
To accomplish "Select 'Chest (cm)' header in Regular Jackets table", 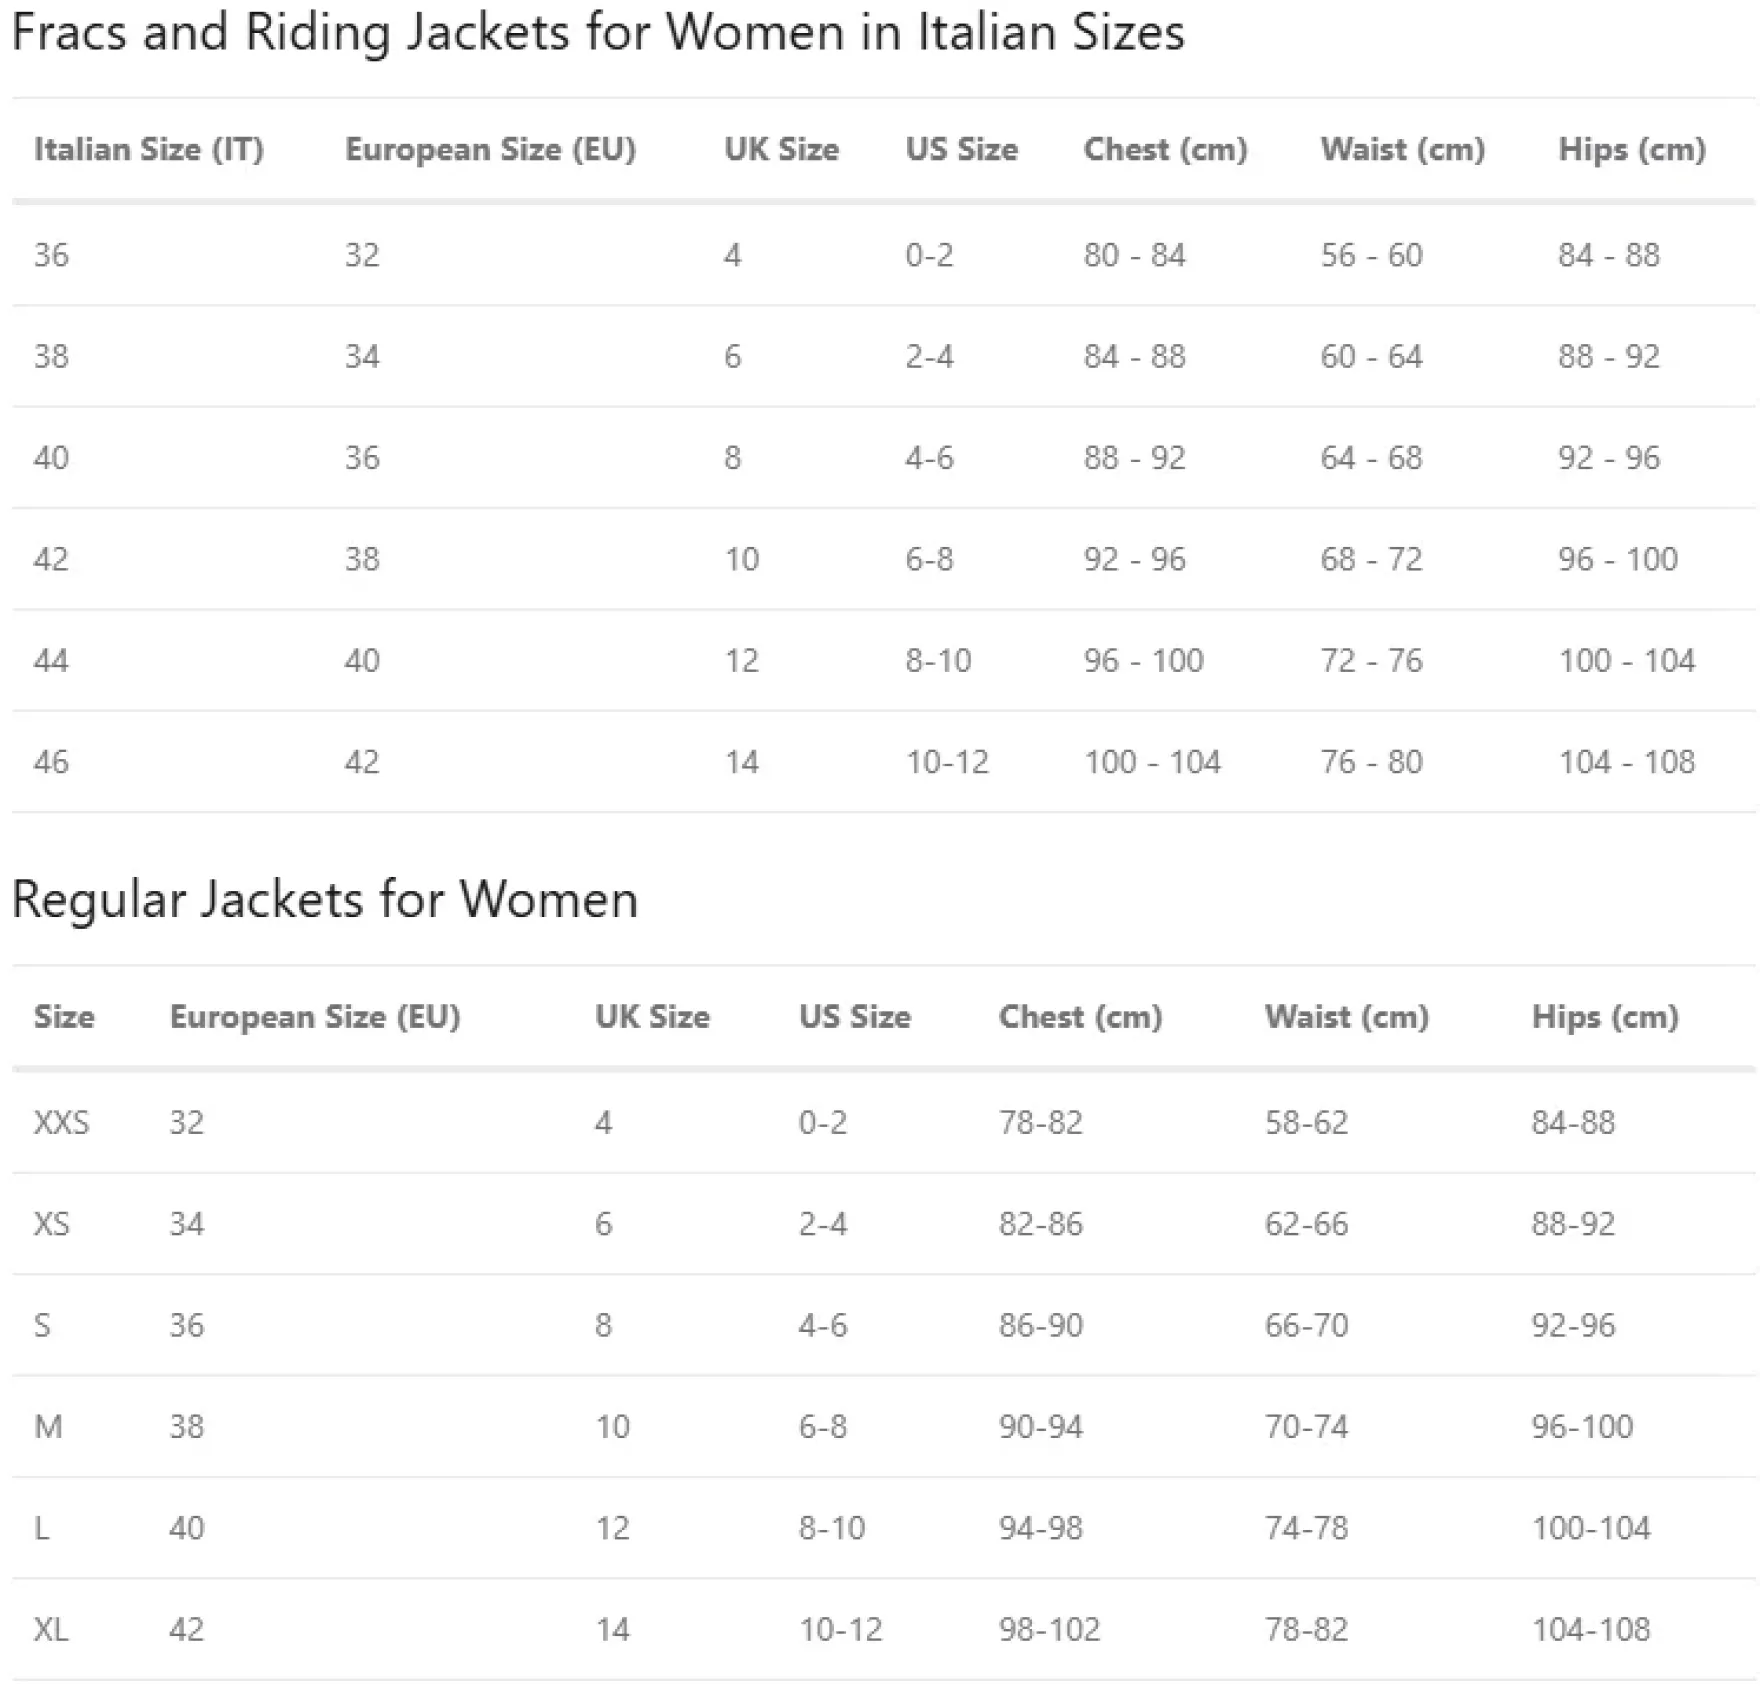I will coord(1080,1018).
